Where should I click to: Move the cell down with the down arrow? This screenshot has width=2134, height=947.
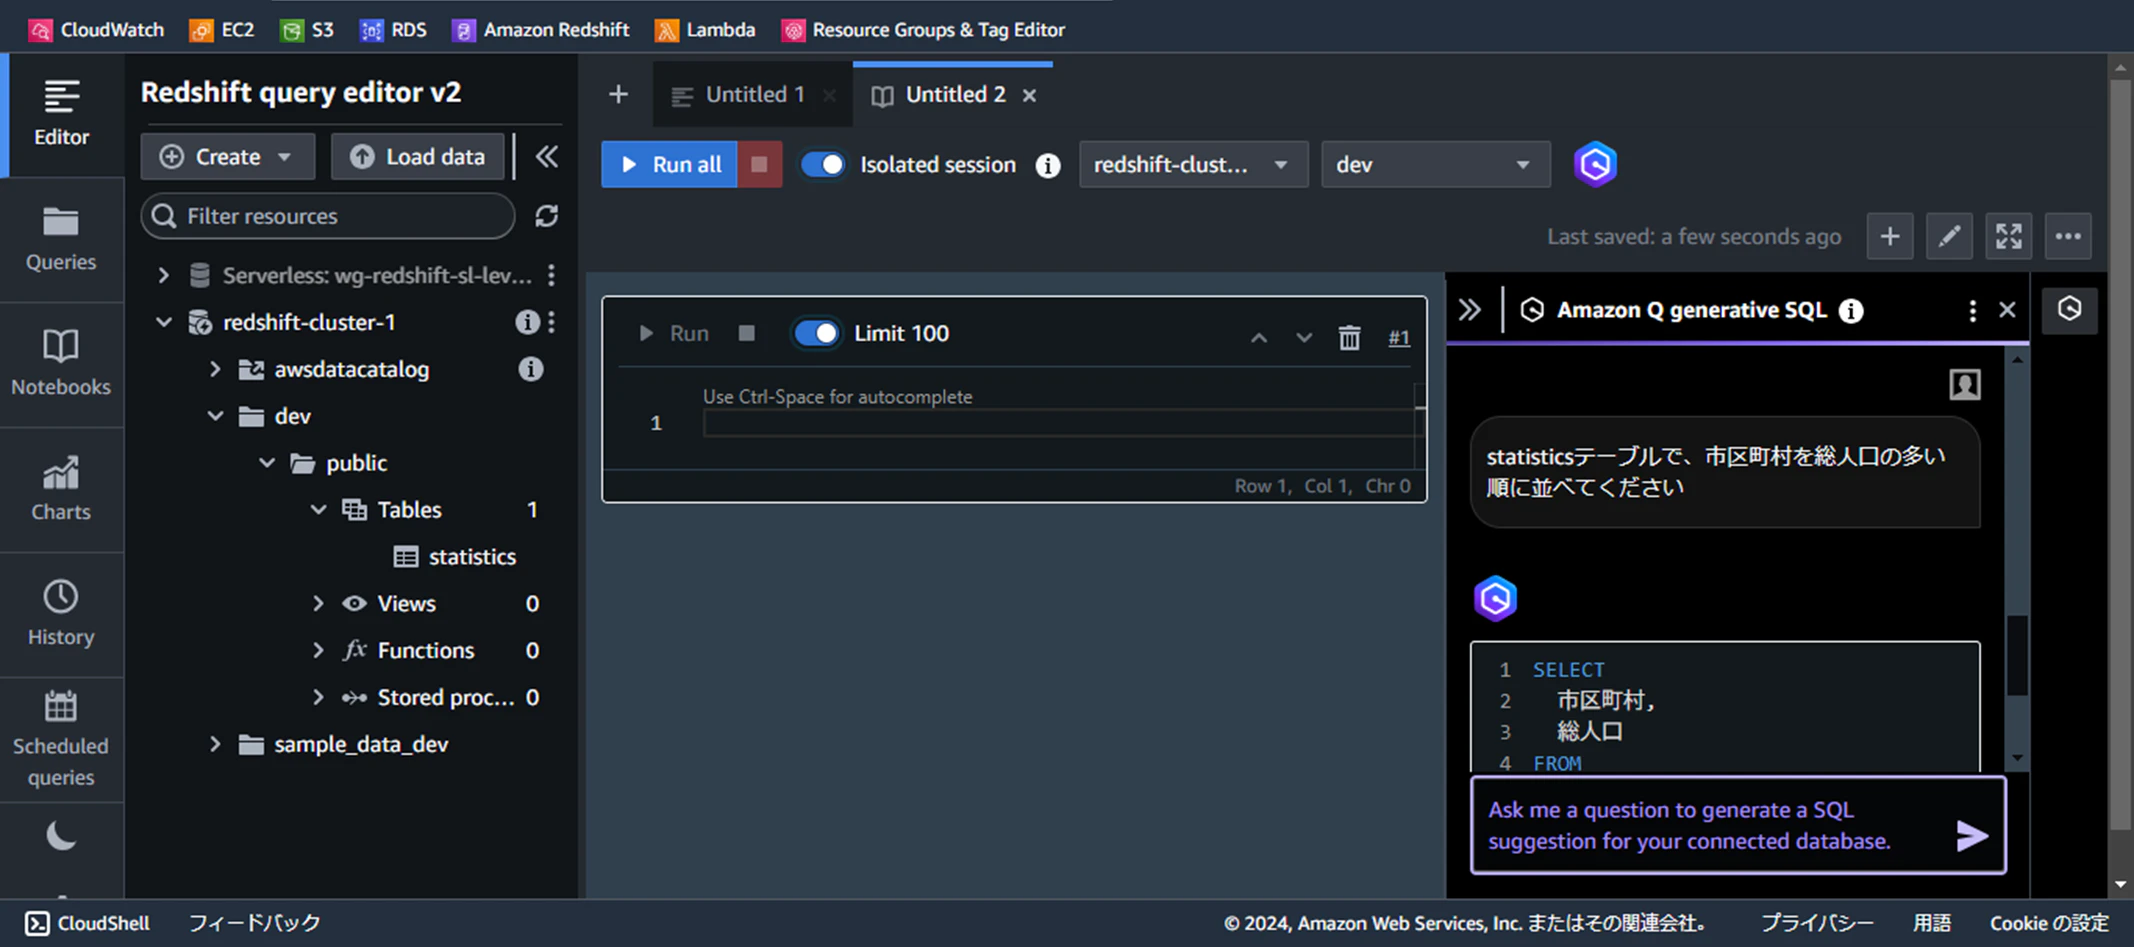pyautogui.click(x=1304, y=338)
